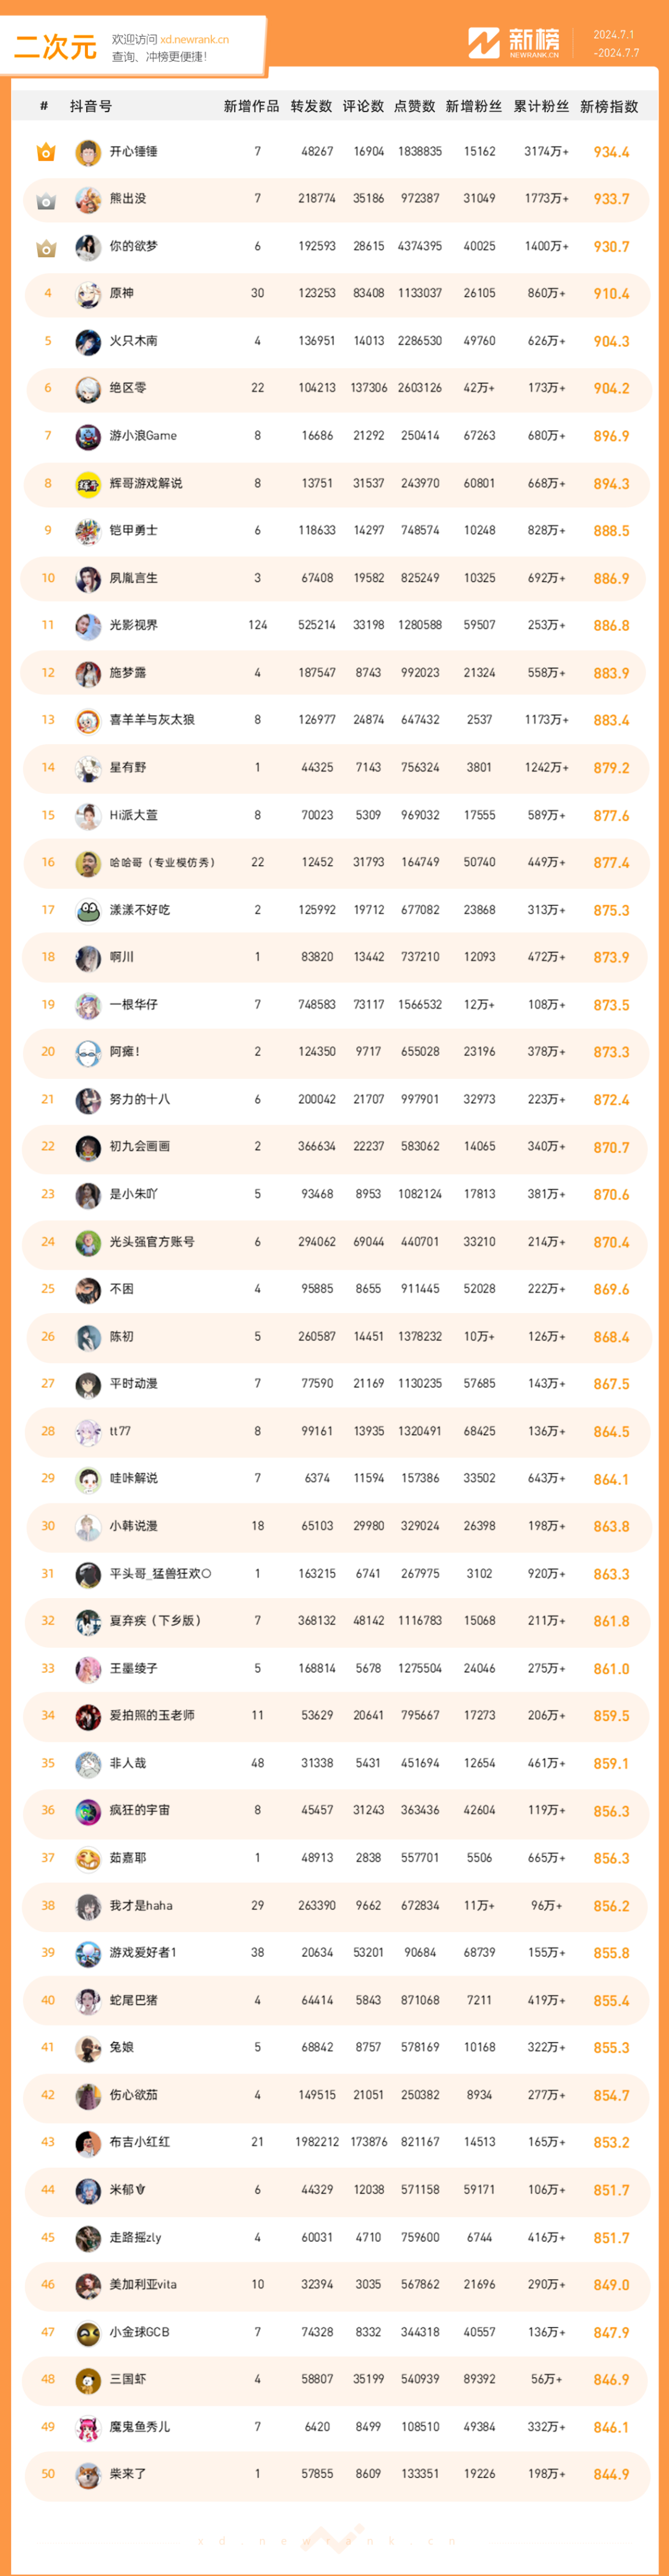Click the bronze crown rank three icon
This screenshot has width=669, height=2576.
(x=46, y=247)
